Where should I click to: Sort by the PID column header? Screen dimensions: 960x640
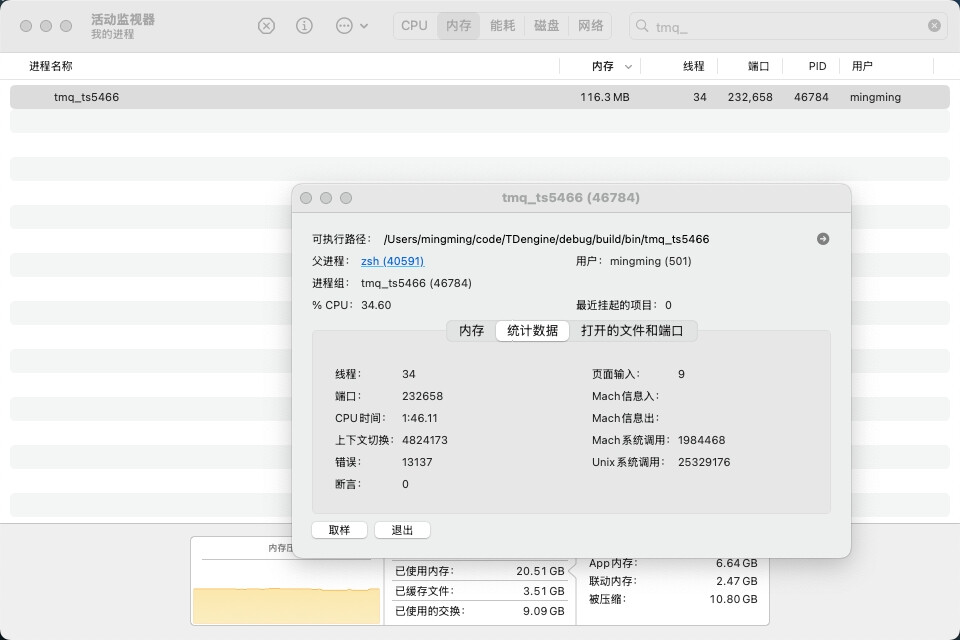tap(817, 66)
